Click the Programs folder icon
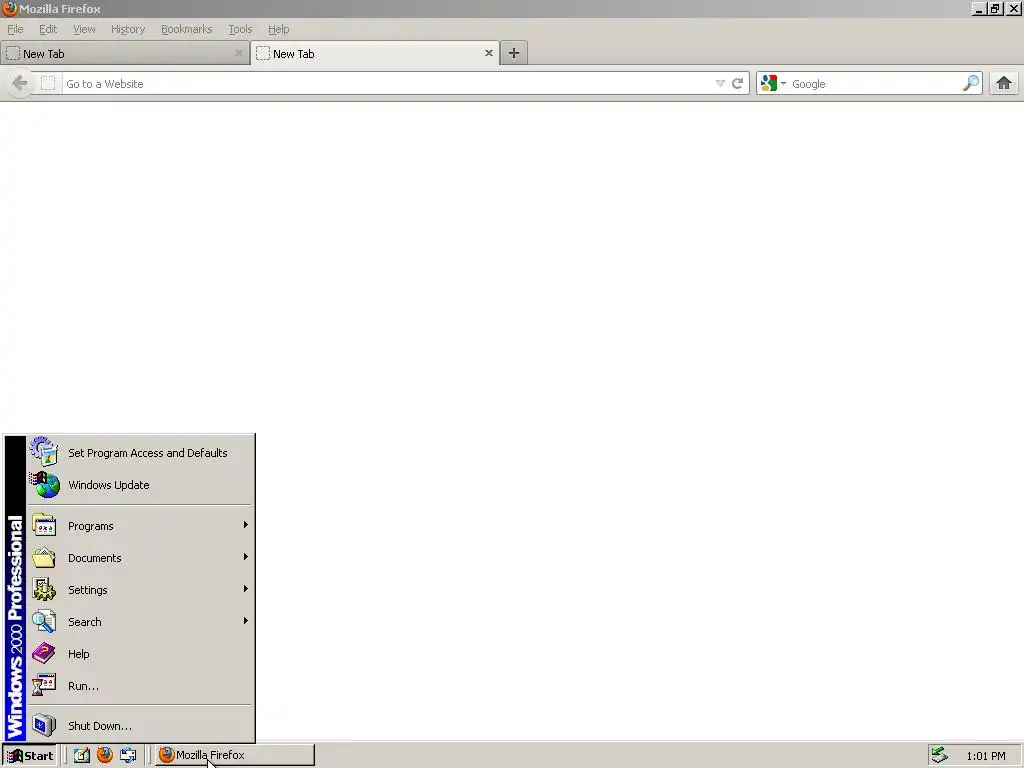 (x=44, y=525)
